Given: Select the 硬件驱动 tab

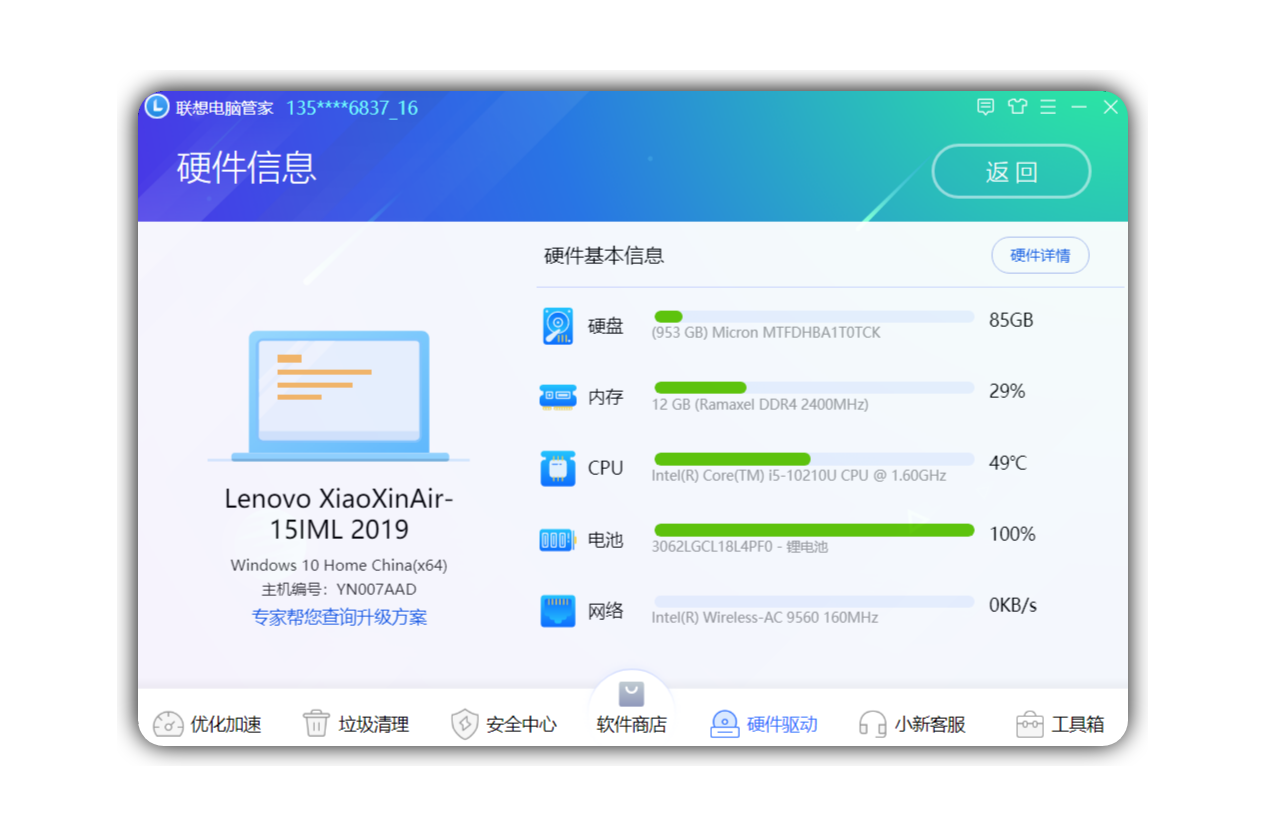Looking at the screenshot, I should pos(764,724).
